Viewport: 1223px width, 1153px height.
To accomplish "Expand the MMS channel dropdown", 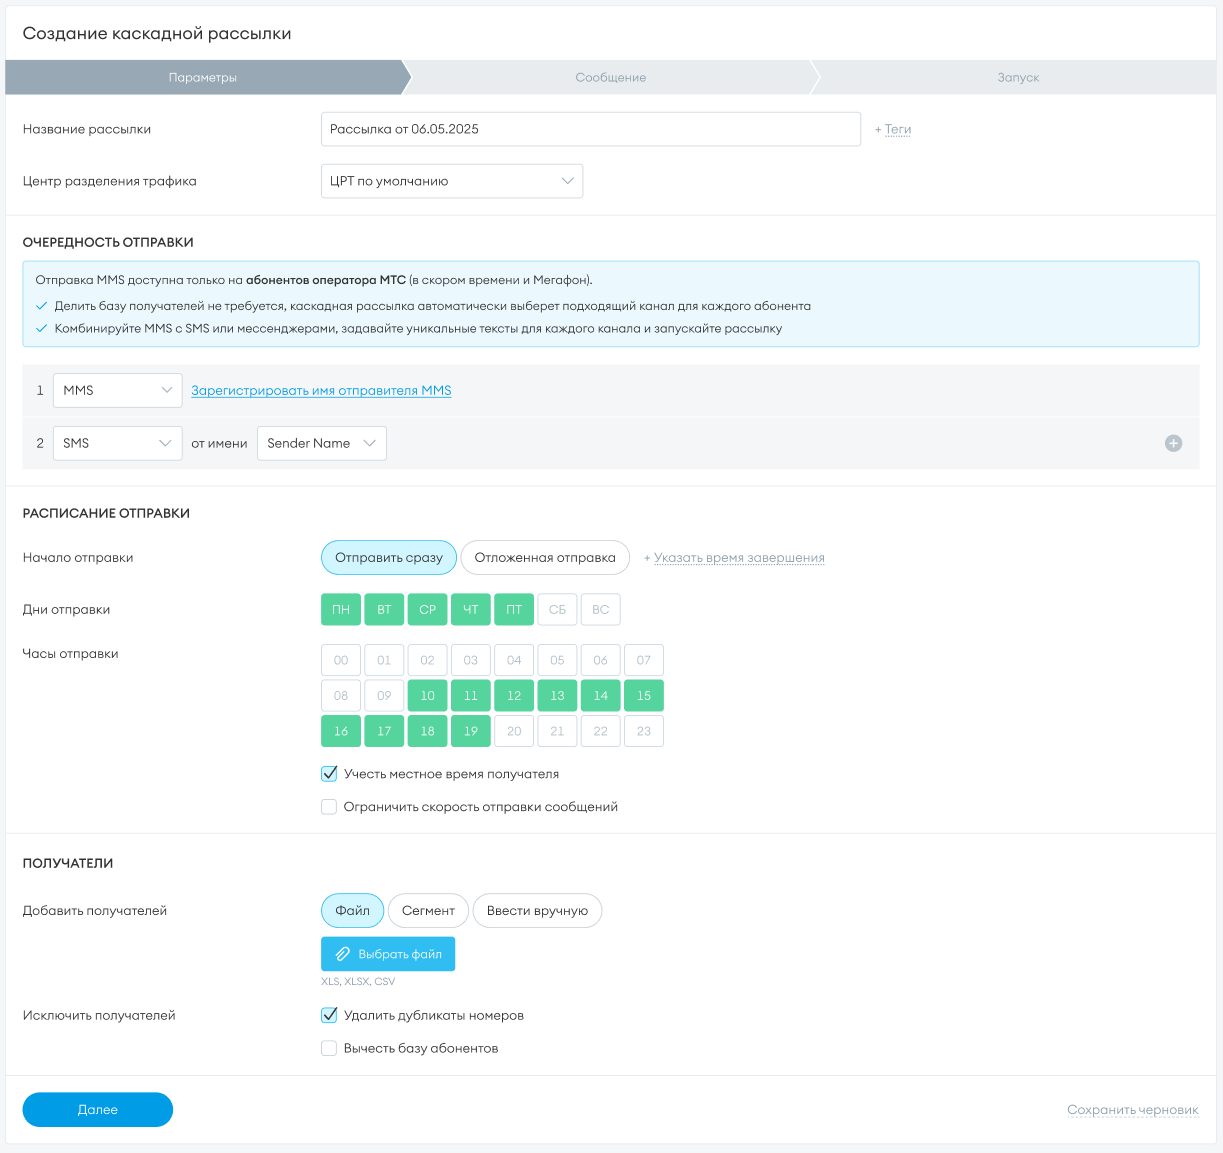I will [117, 390].
